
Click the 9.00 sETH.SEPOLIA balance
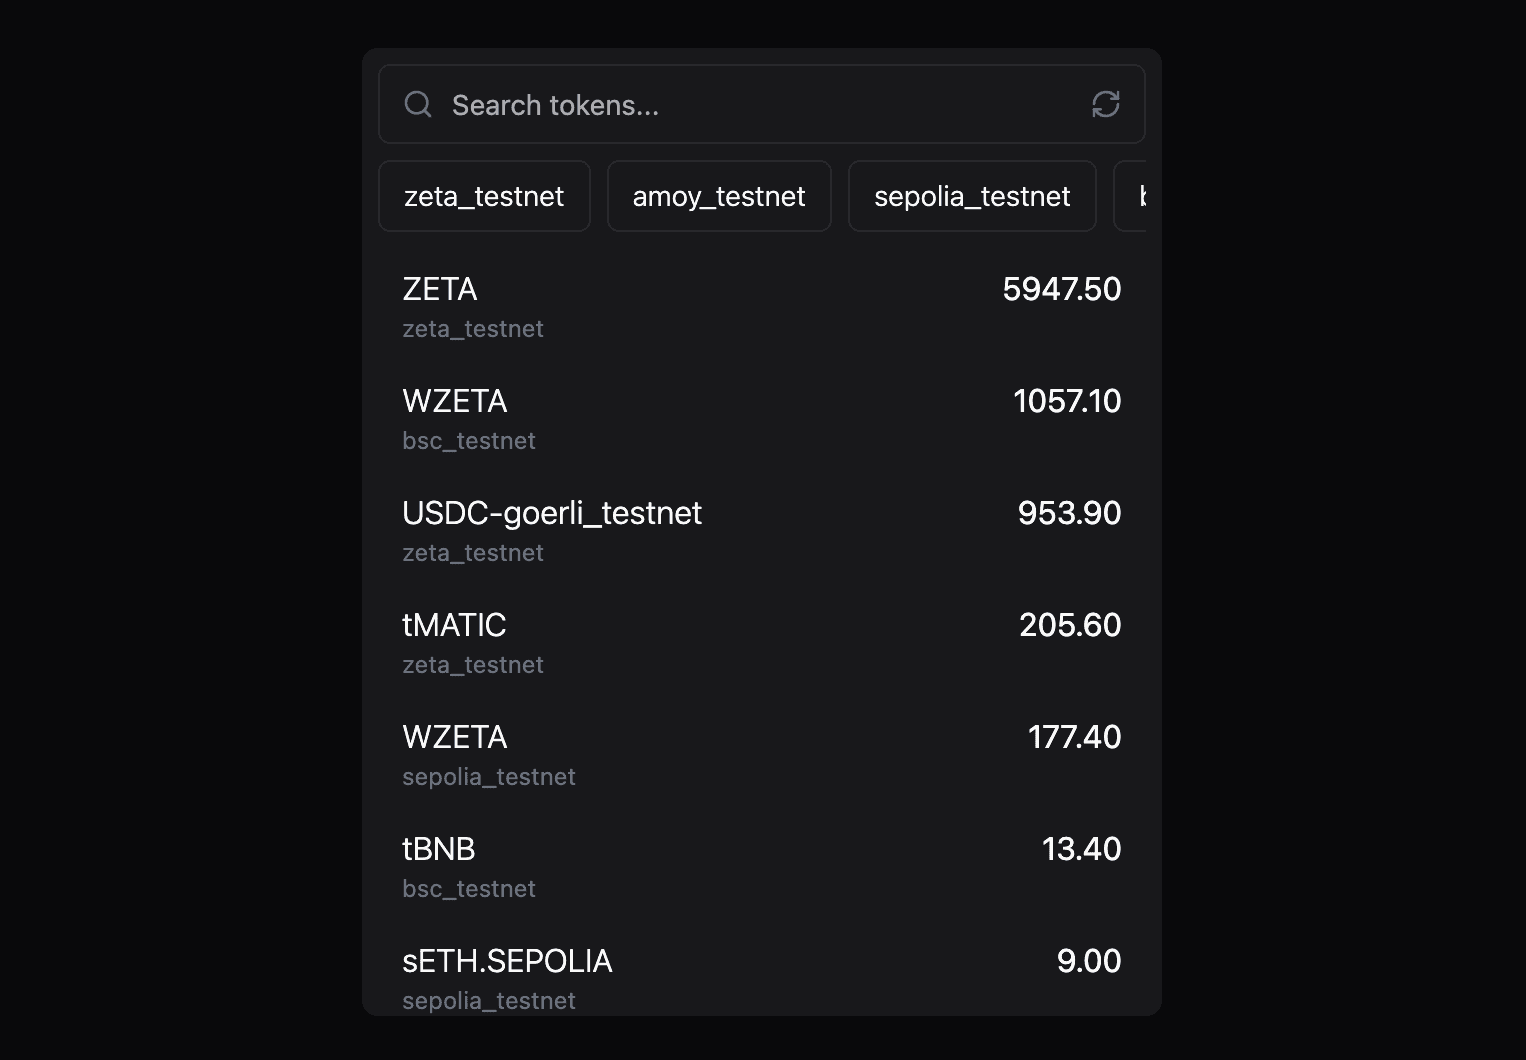[1088, 961]
